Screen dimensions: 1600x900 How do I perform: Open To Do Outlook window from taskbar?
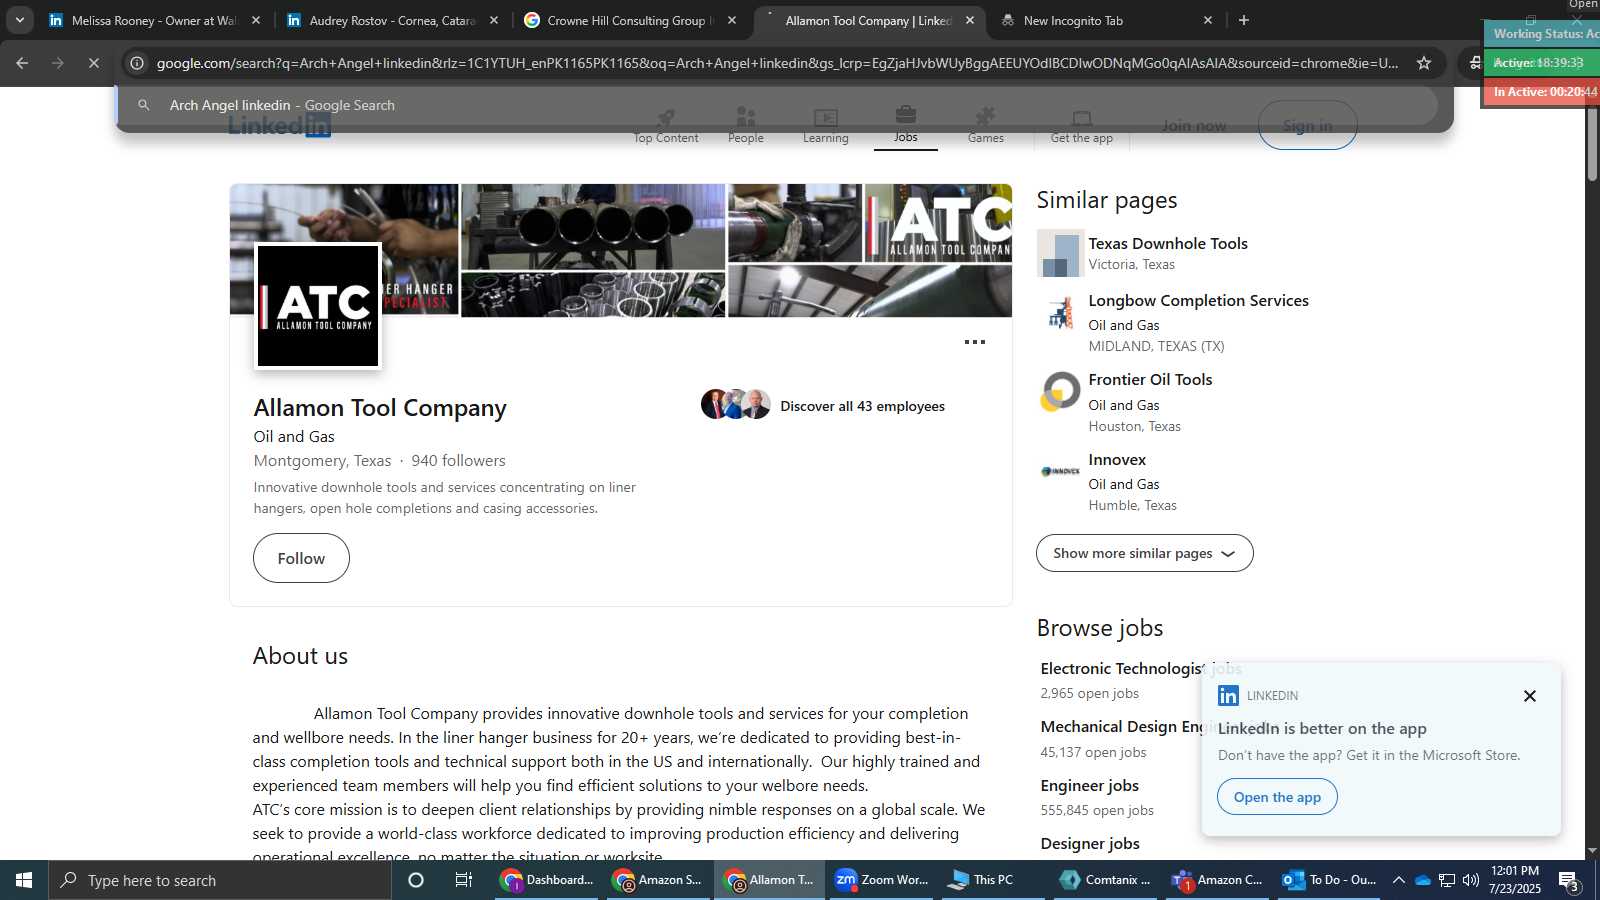pyautogui.click(x=1329, y=880)
